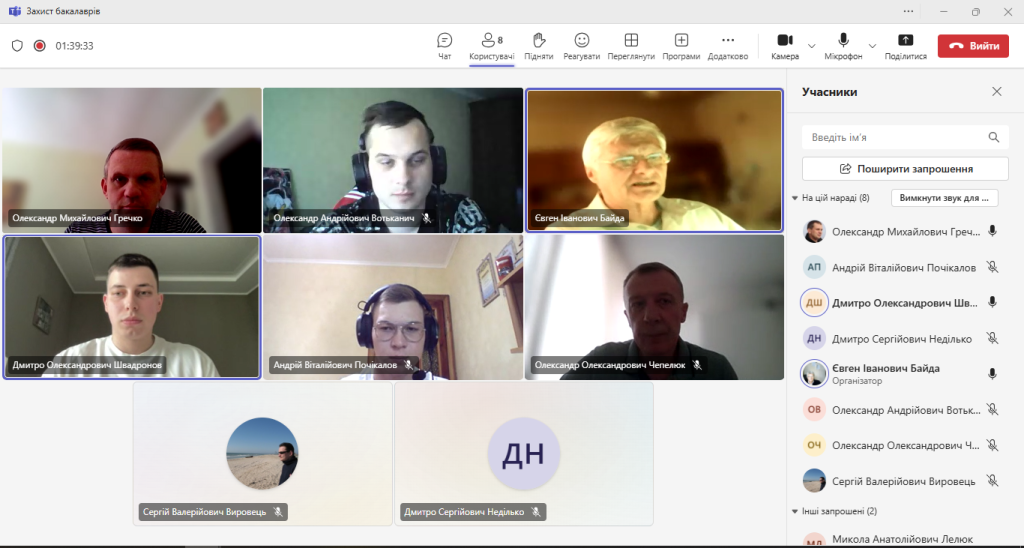The width and height of the screenshot is (1024, 548).
Task: Select Олександр Олександрович Ч... in list
Action: coord(905,445)
